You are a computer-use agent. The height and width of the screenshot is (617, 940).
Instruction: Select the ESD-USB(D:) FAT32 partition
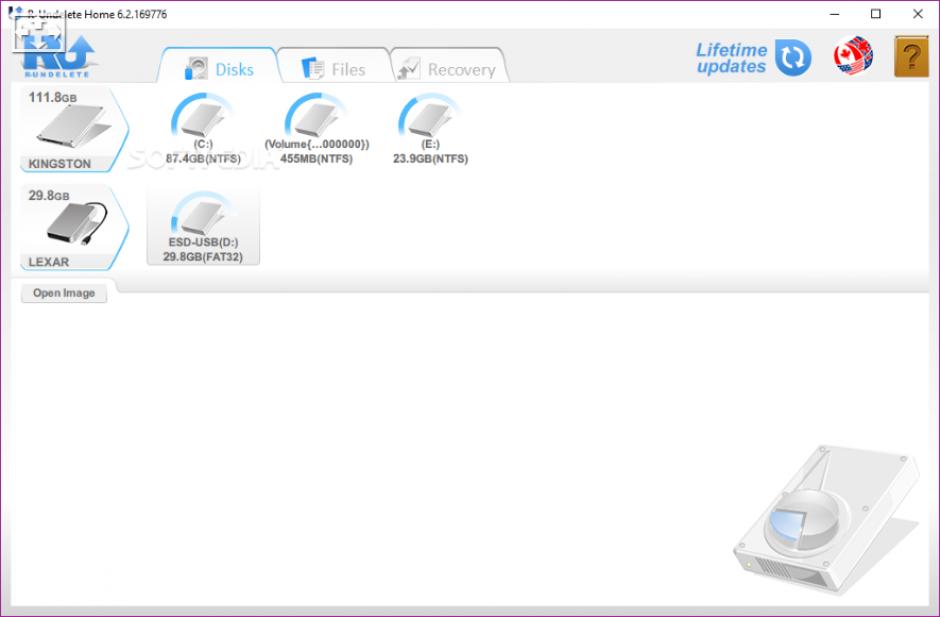pos(203,227)
